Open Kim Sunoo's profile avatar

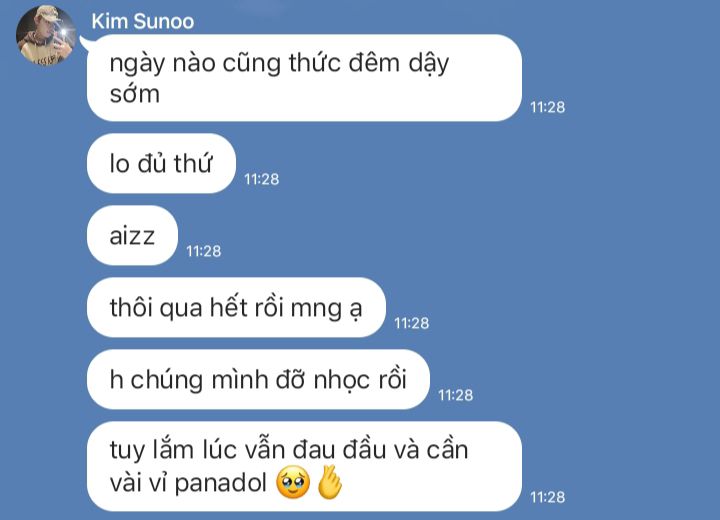pos(45,35)
